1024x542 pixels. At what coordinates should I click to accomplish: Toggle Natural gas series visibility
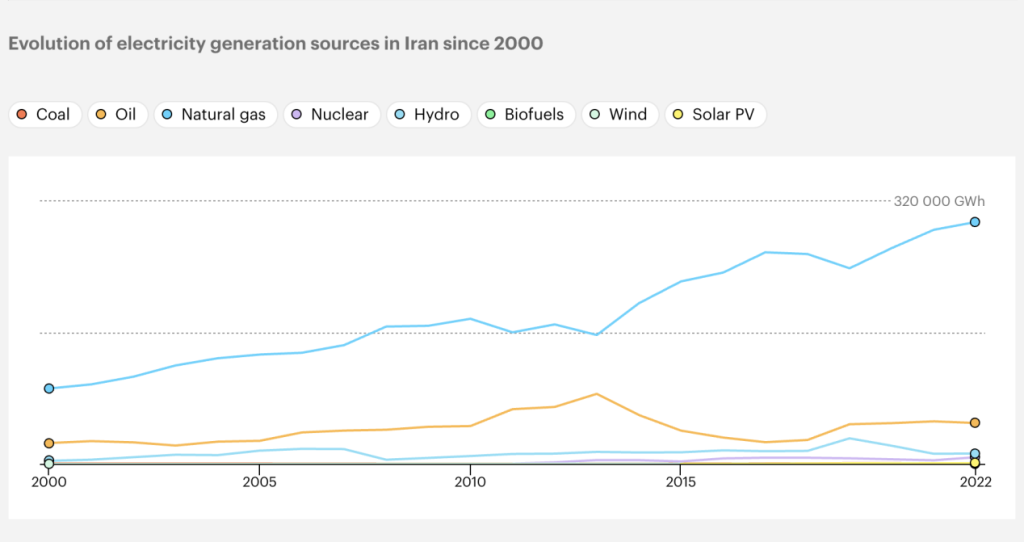coord(216,114)
